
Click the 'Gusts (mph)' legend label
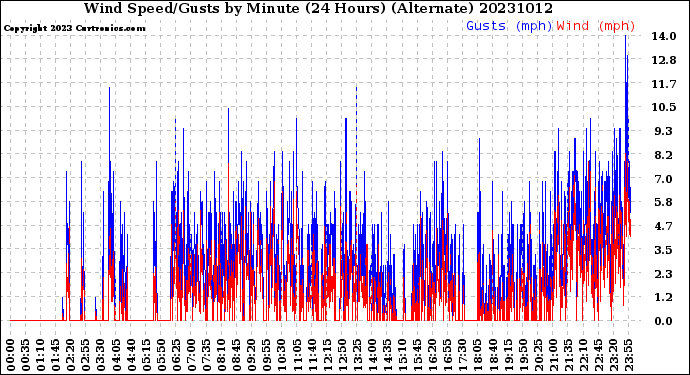tap(509, 26)
